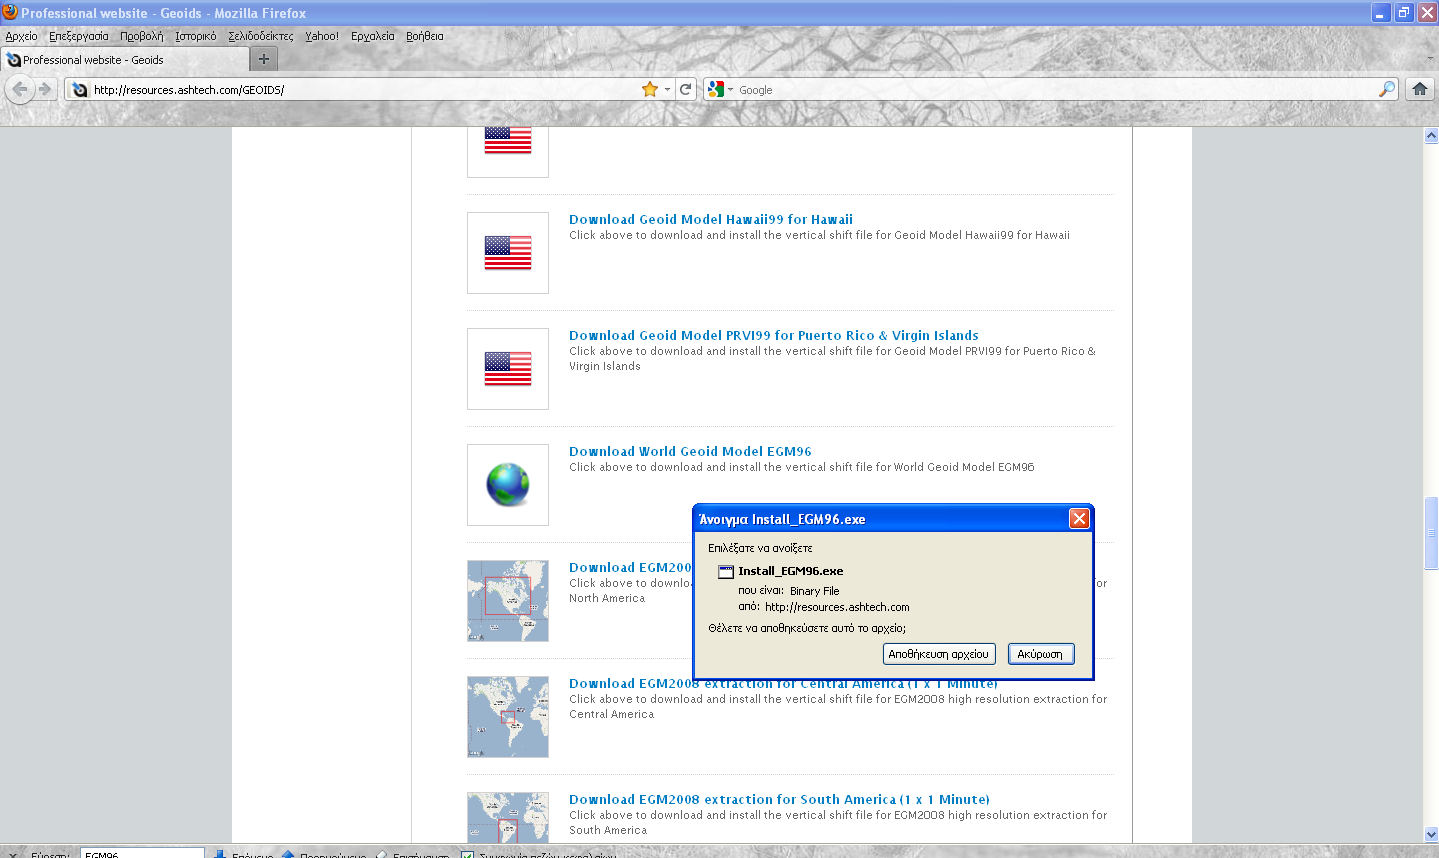Click the scrollbar up arrow
1439x858 pixels.
(x=1431, y=136)
